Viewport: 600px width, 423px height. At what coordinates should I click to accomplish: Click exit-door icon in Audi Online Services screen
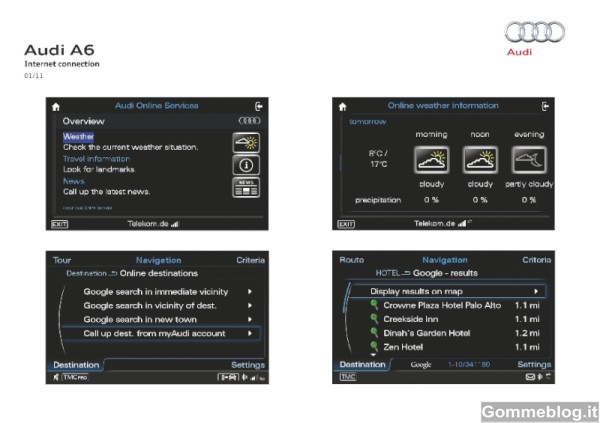click(259, 106)
